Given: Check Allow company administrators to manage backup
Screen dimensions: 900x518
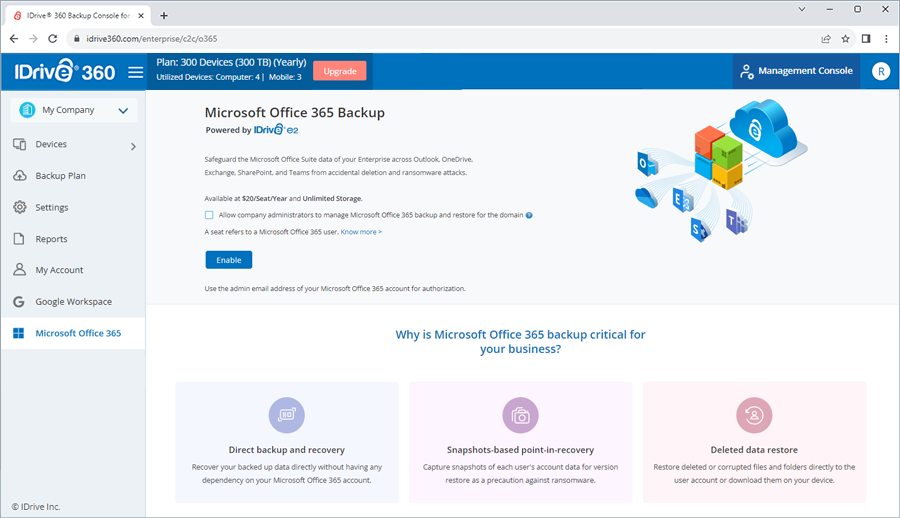Looking at the screenshot, I should coord(209,215).
